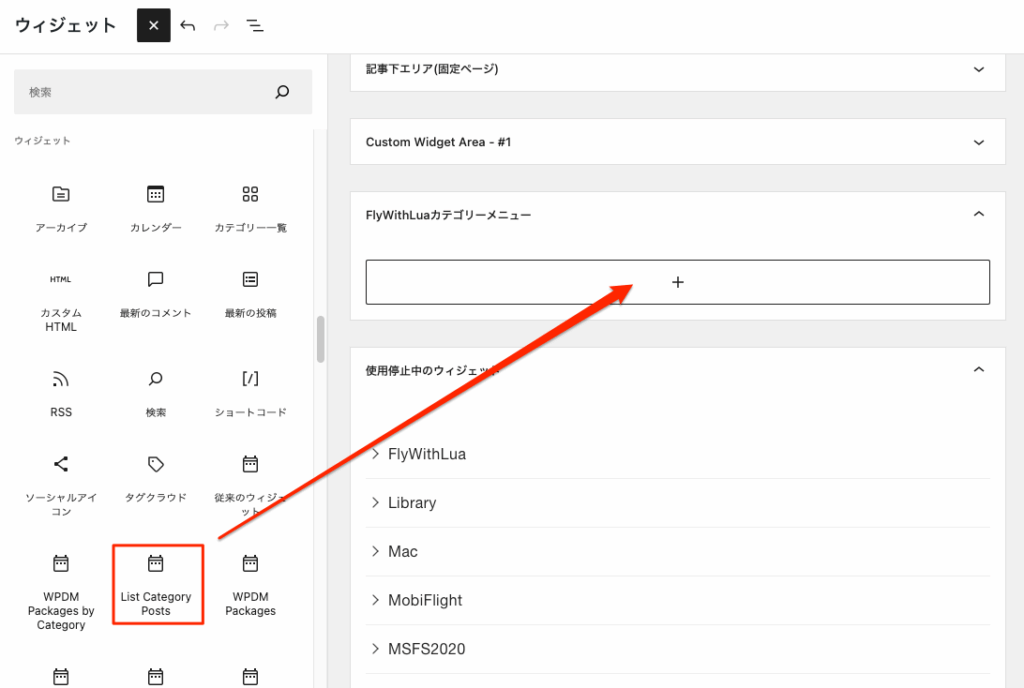The height and width of the screenshot is (688, 1024).
Task: Click the List Category Posts widget
Action: [157, 584]
